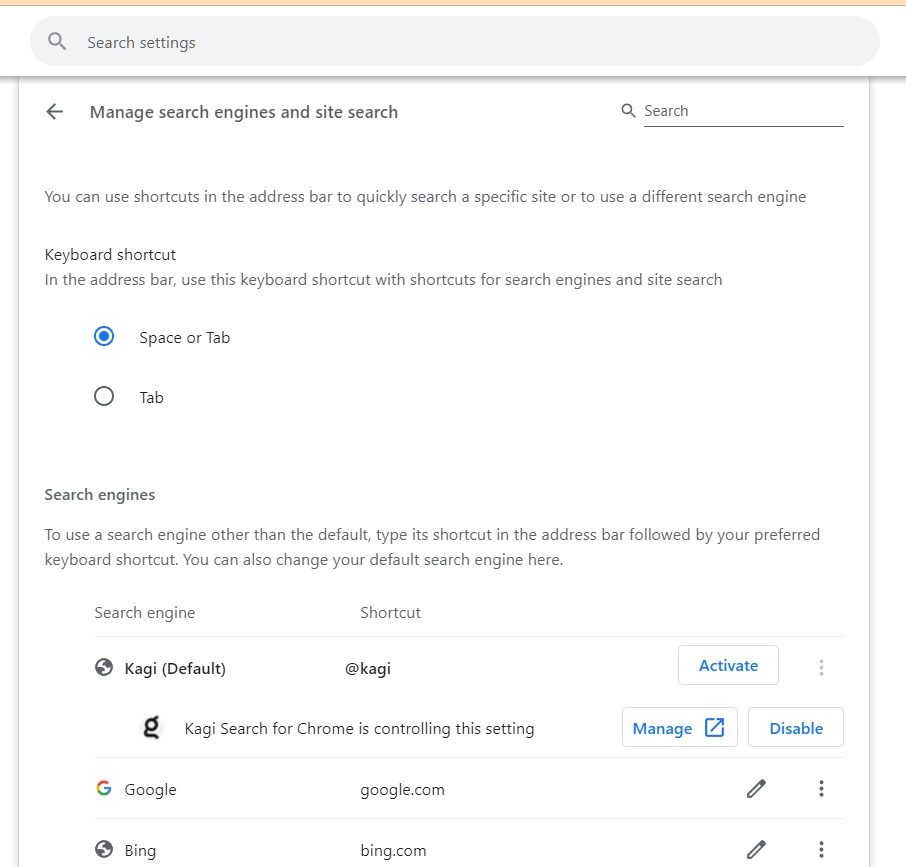Click the pencil edit icon for Bing
Screen dimensions: 906x867
coord(757,850)
